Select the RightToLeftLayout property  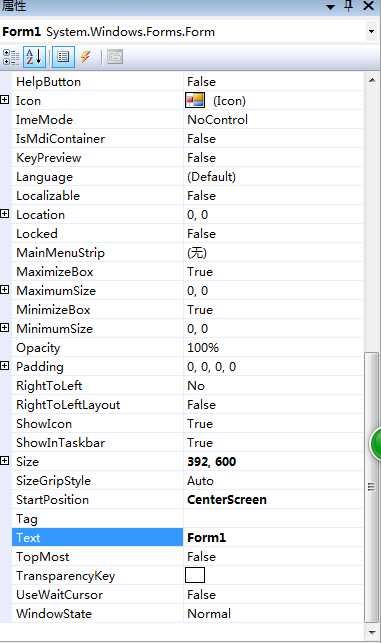68,405
